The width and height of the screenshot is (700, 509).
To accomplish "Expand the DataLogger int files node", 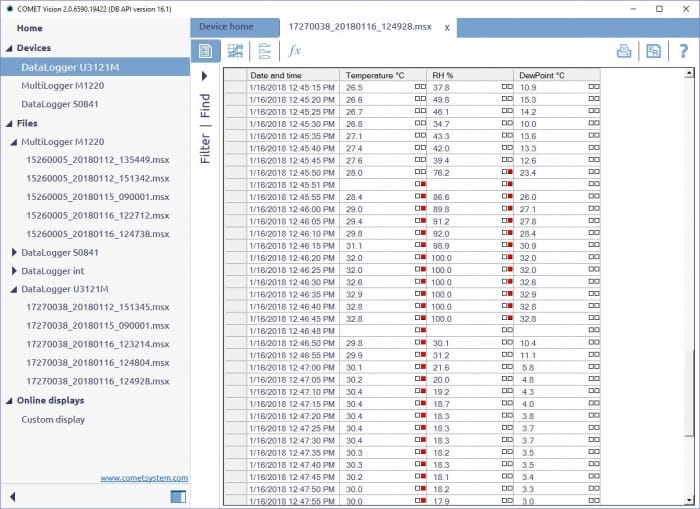I will pyautogui.click(x=14, y=271).
